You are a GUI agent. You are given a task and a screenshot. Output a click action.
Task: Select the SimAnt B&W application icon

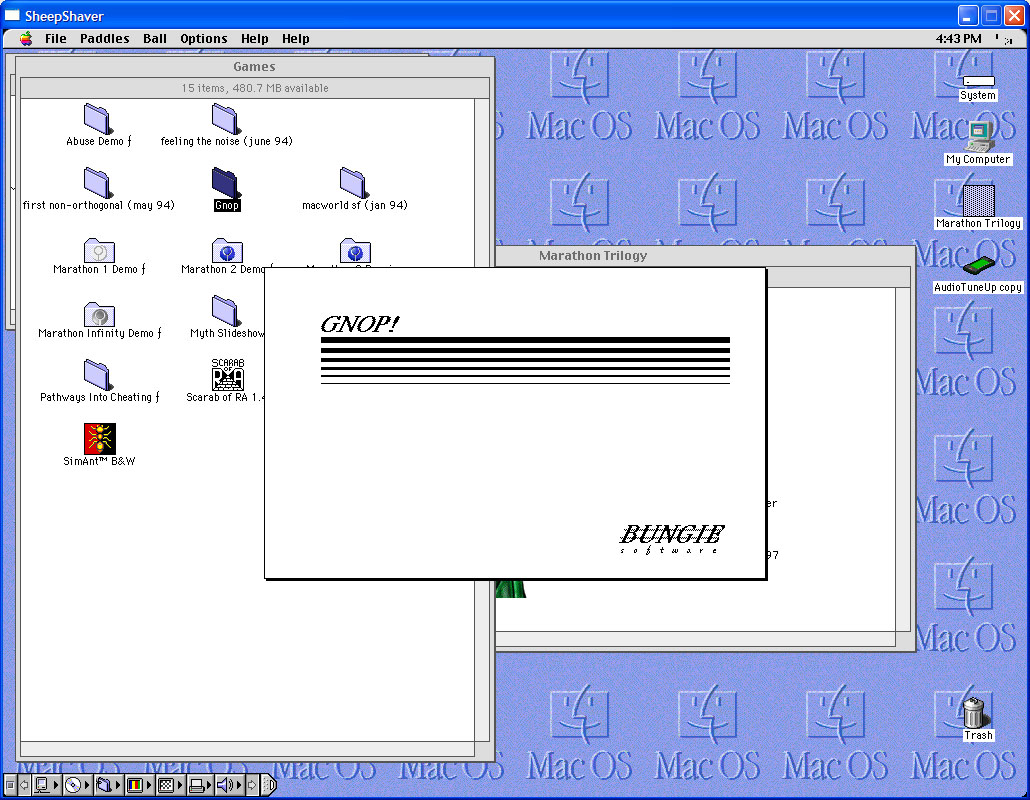(x=100, y=438)
